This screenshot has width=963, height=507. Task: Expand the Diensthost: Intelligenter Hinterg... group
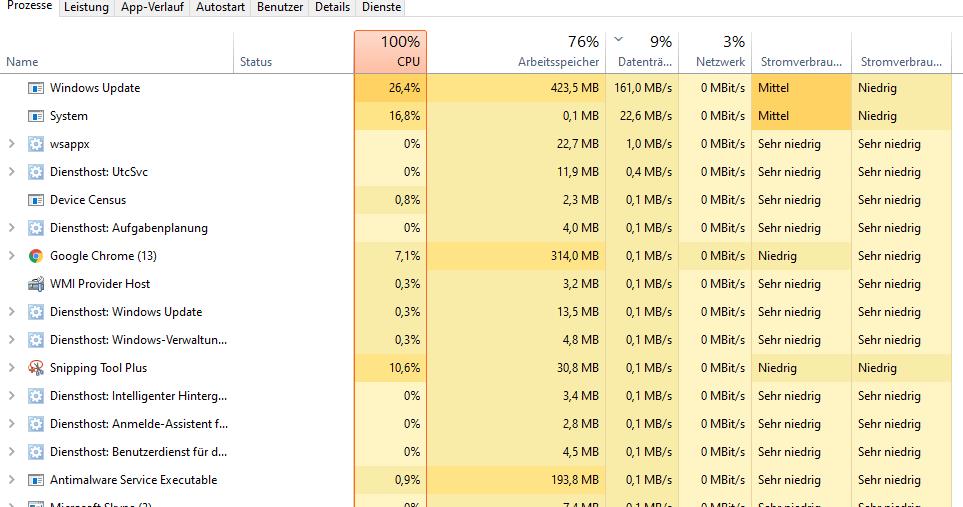[11, 396]
